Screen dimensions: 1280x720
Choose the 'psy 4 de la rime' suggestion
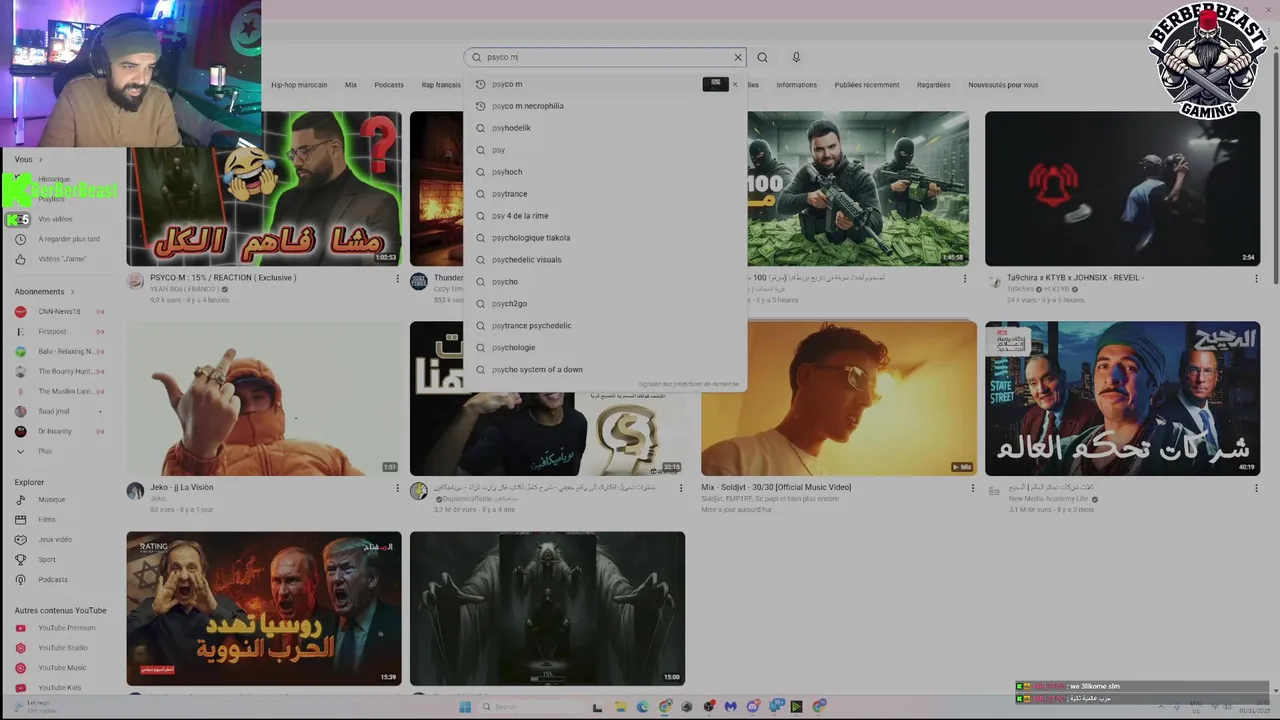click(x=606, y=216)
